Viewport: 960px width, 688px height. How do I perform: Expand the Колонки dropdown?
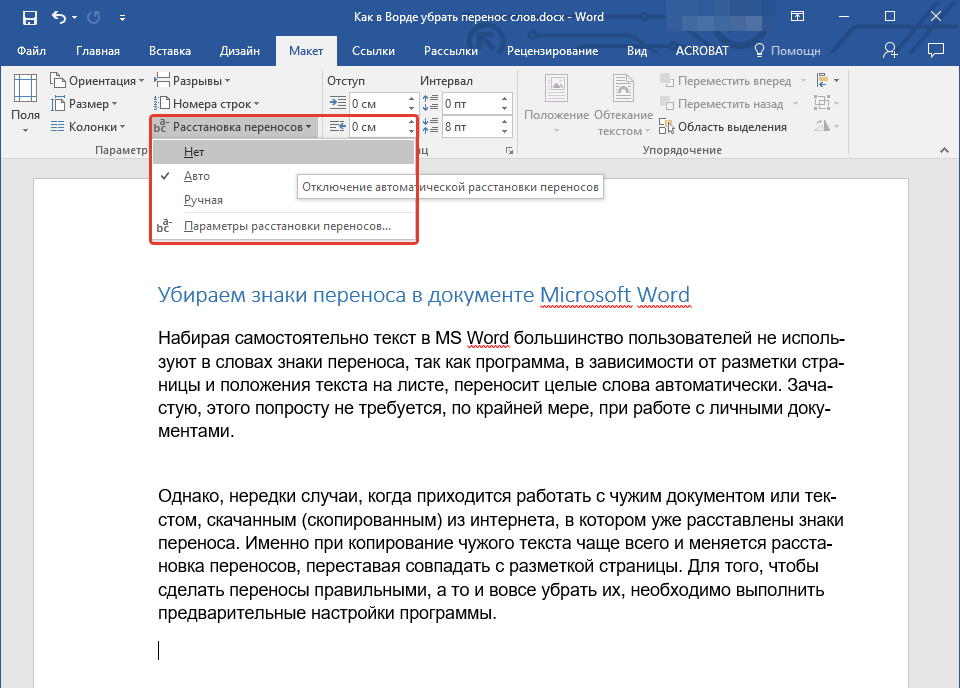96,127
